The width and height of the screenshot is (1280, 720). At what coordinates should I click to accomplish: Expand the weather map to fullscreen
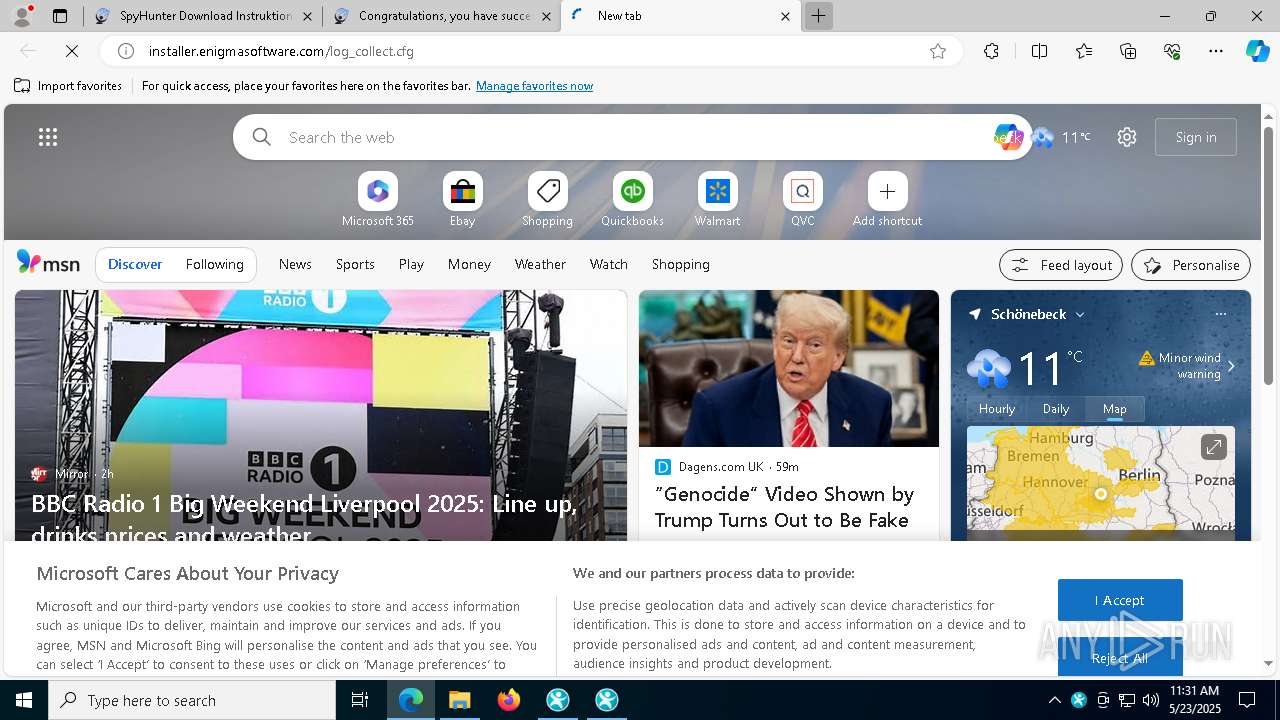[1213, 447]
